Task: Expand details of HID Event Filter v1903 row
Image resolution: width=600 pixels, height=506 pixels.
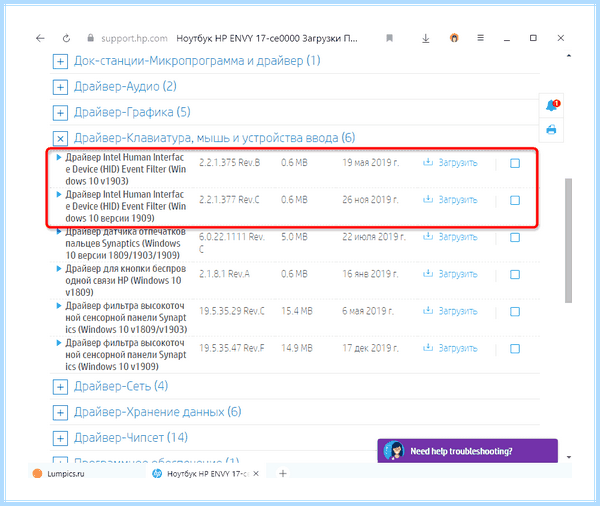Action: [59, 157]
